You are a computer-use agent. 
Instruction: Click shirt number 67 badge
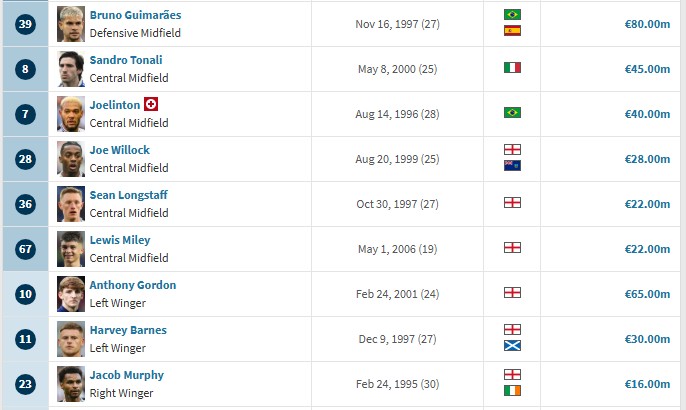pyautogui.click(x=25, y=249)
